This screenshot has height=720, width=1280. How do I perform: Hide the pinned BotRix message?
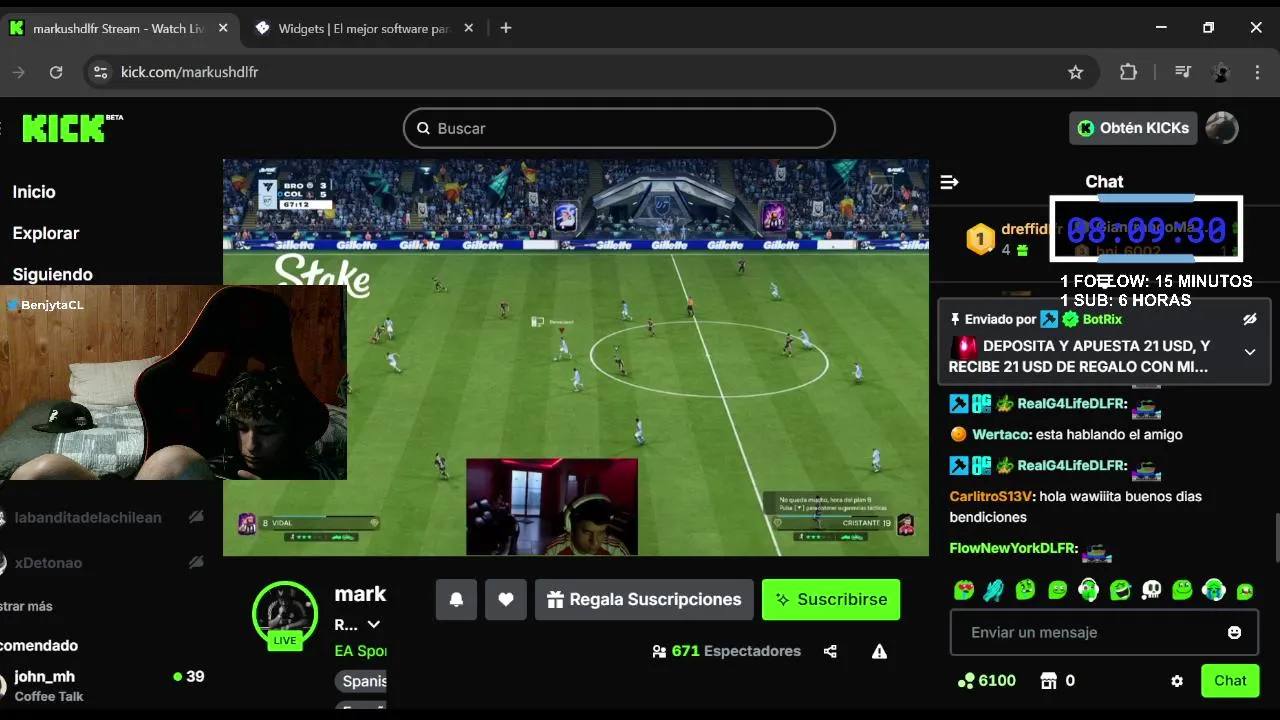1249,319
